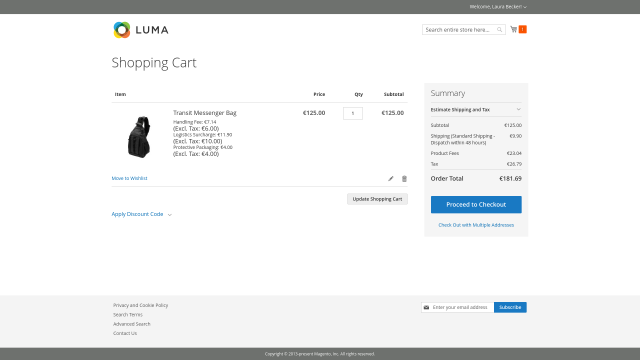Click the Shopping Cart page heading
Screen dimensions: 640x360
[154, 63]
